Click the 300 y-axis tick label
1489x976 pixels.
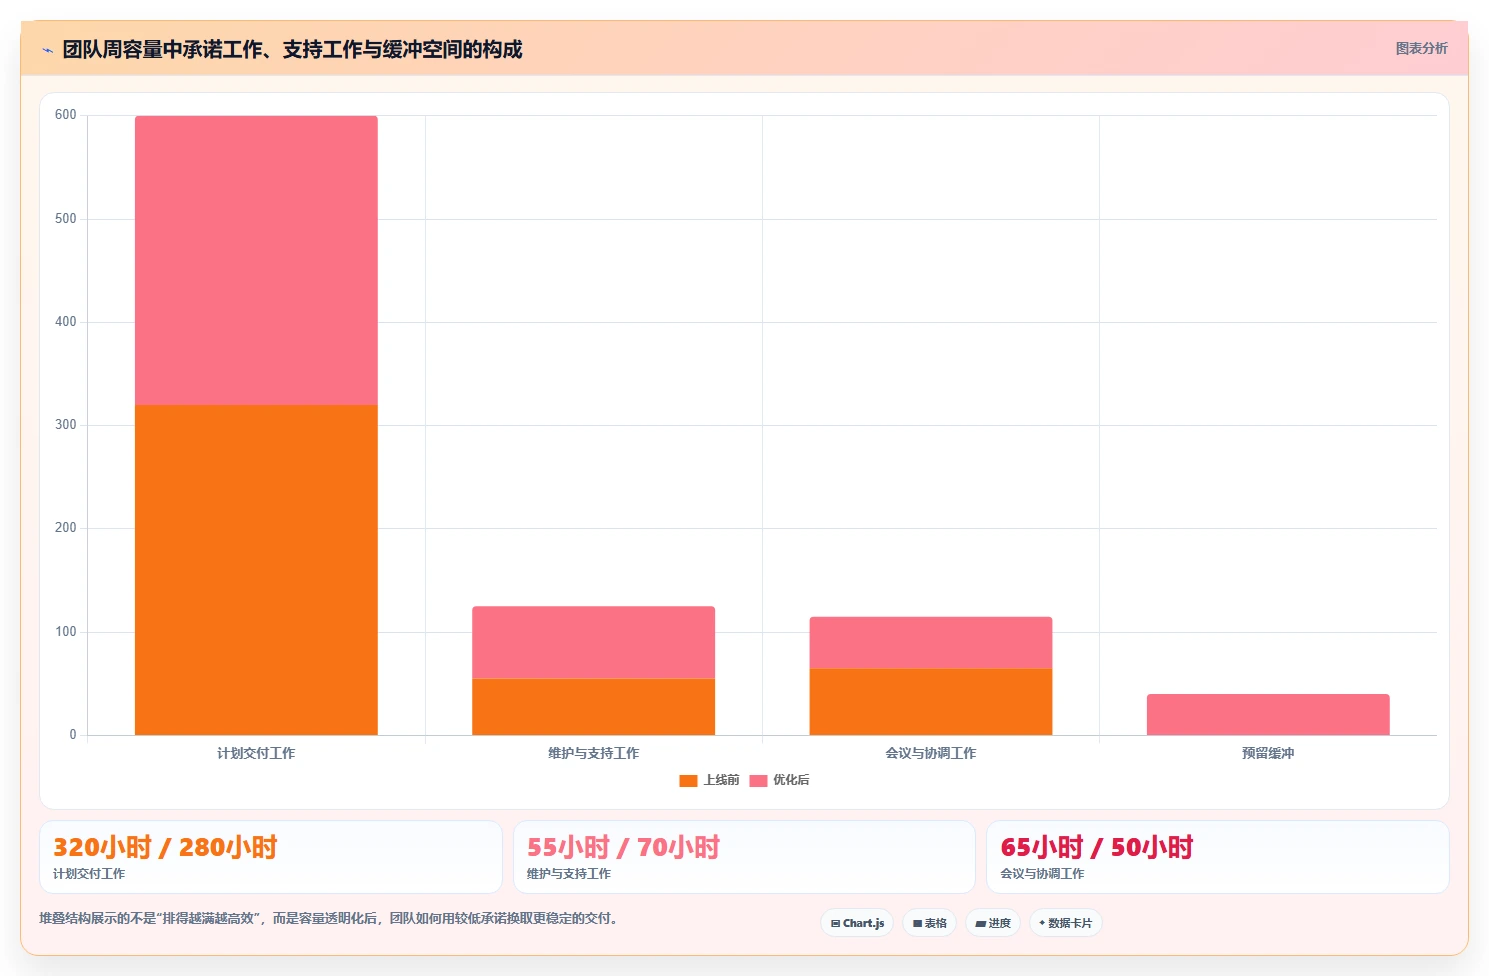point(66,425)
